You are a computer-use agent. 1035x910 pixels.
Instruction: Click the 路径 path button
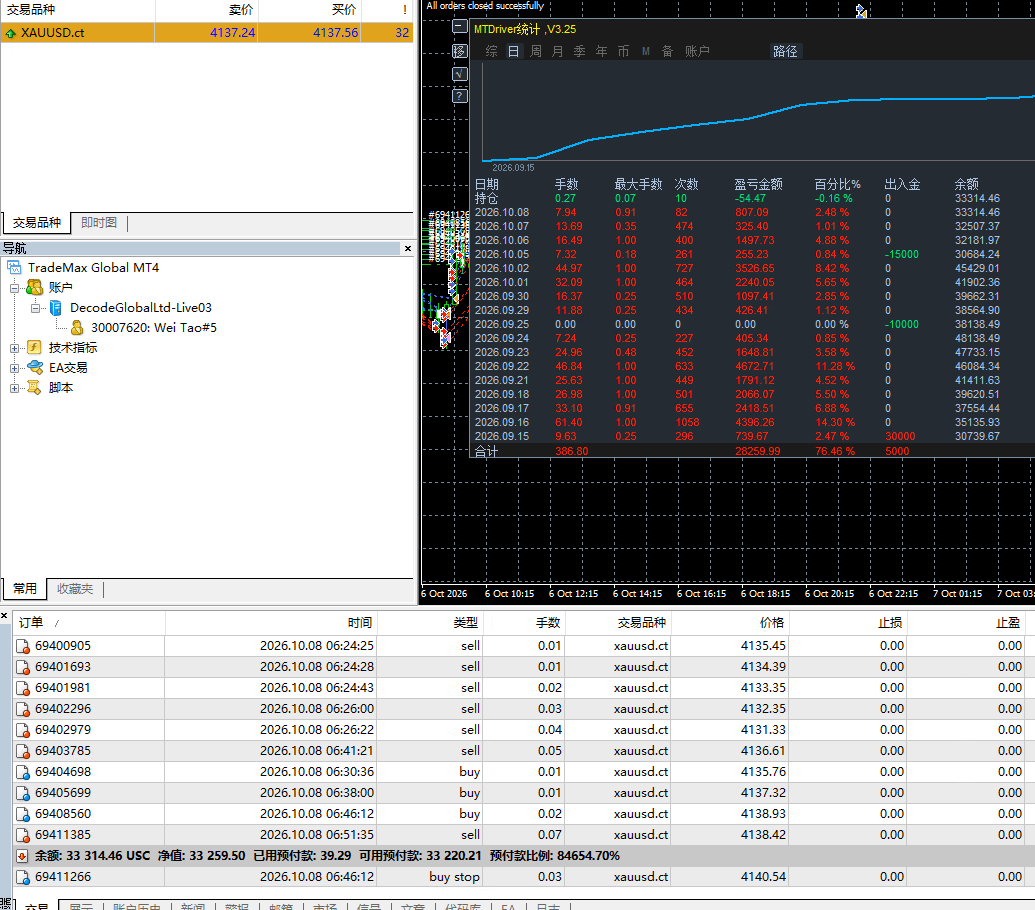pyautogui.click(x=785, y=51)
